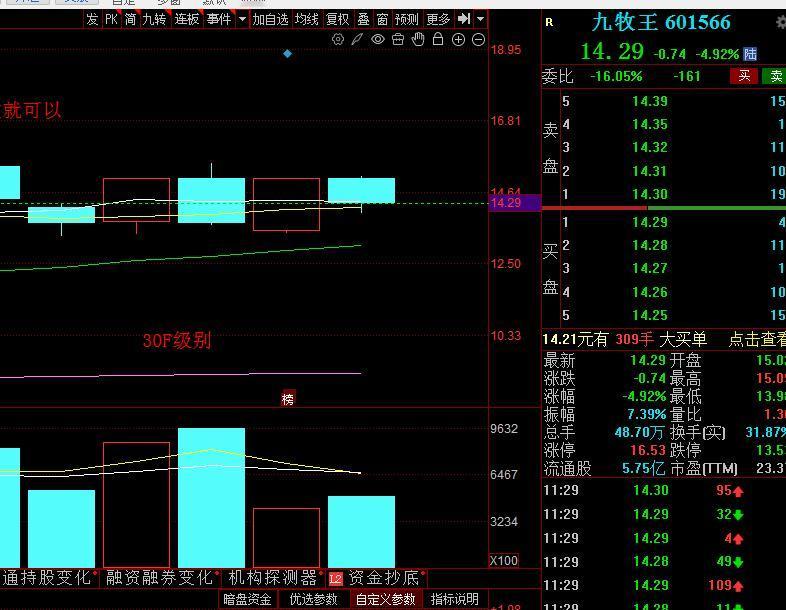Toggle the eye visibility icon above chart
The height and width of the screenshot is (610, 786).
377,40
